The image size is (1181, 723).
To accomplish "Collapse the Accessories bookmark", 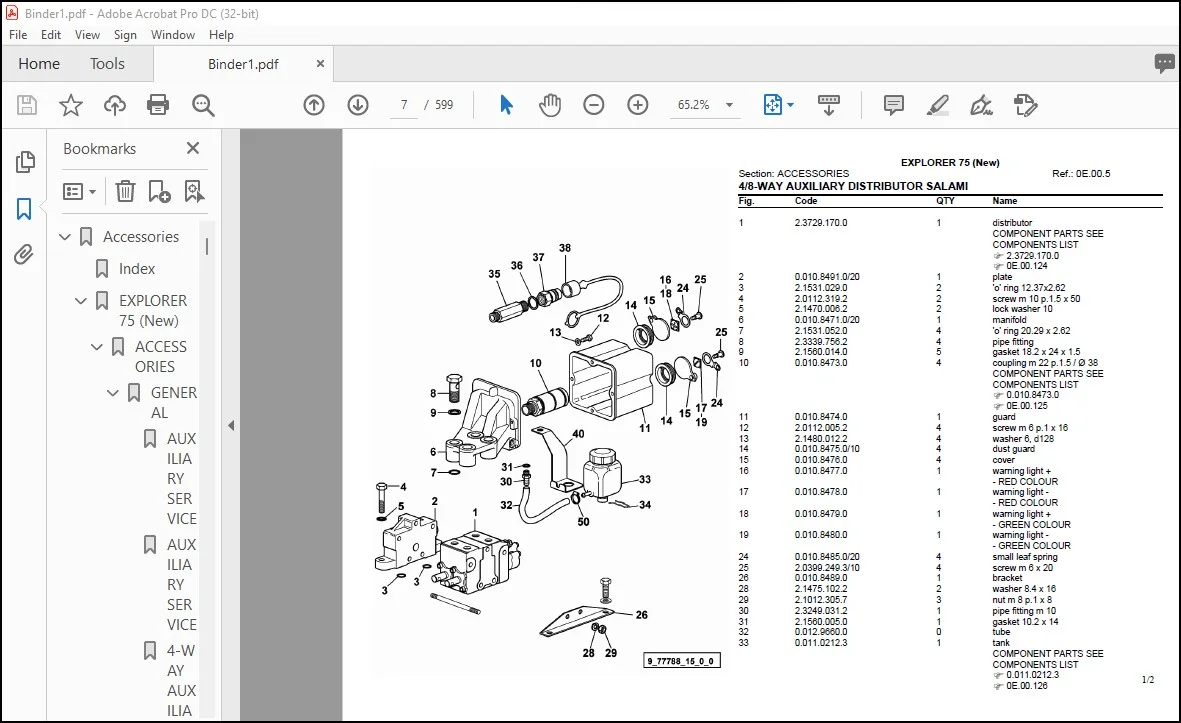I will 65,236.
